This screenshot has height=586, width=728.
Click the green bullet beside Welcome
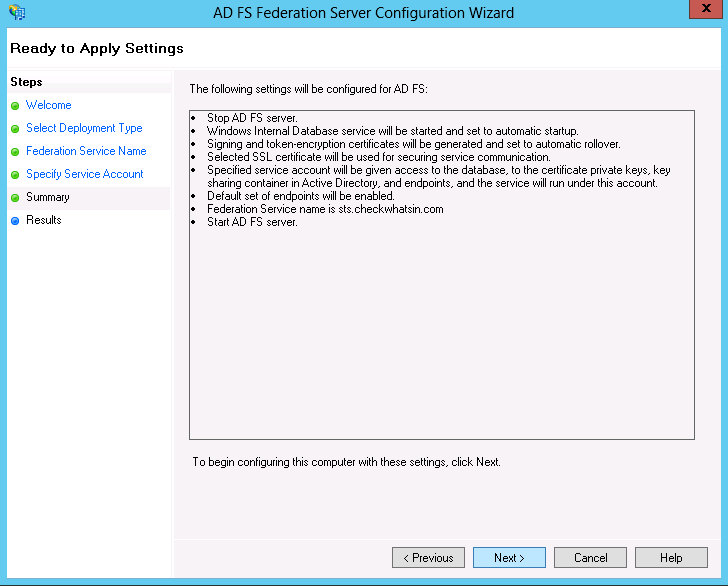coord(15,106)
